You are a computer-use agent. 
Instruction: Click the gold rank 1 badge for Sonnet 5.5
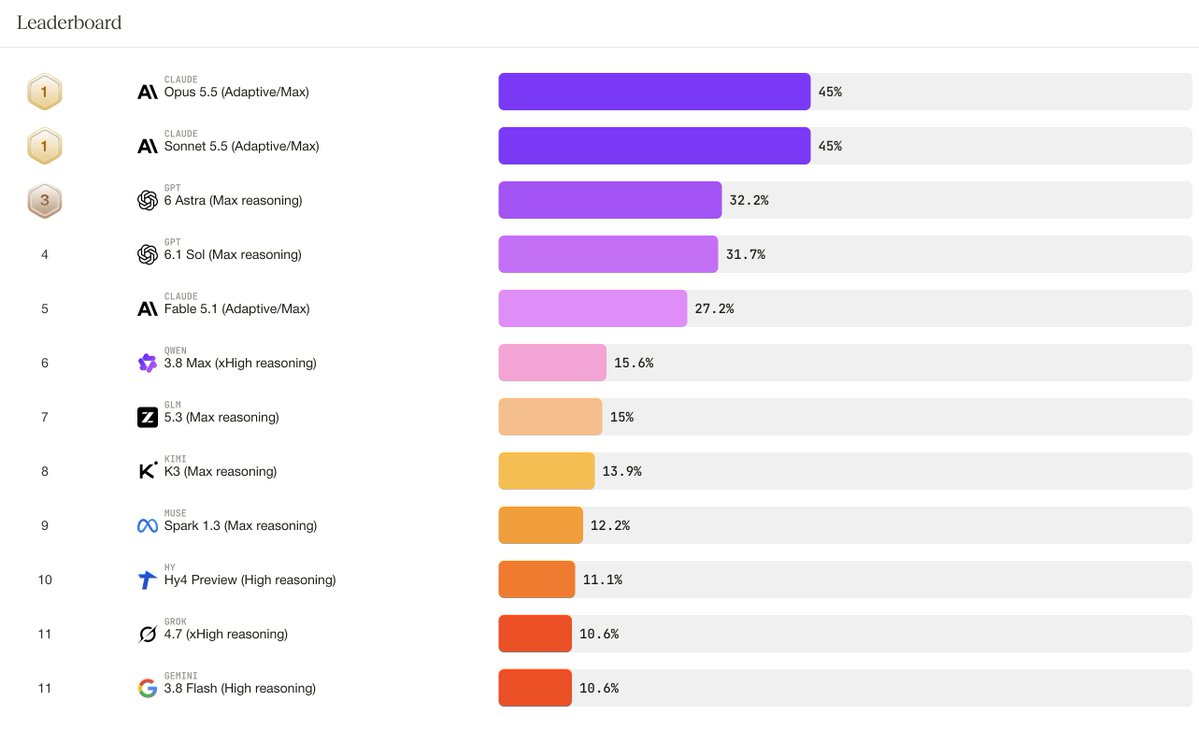[44, 146]
